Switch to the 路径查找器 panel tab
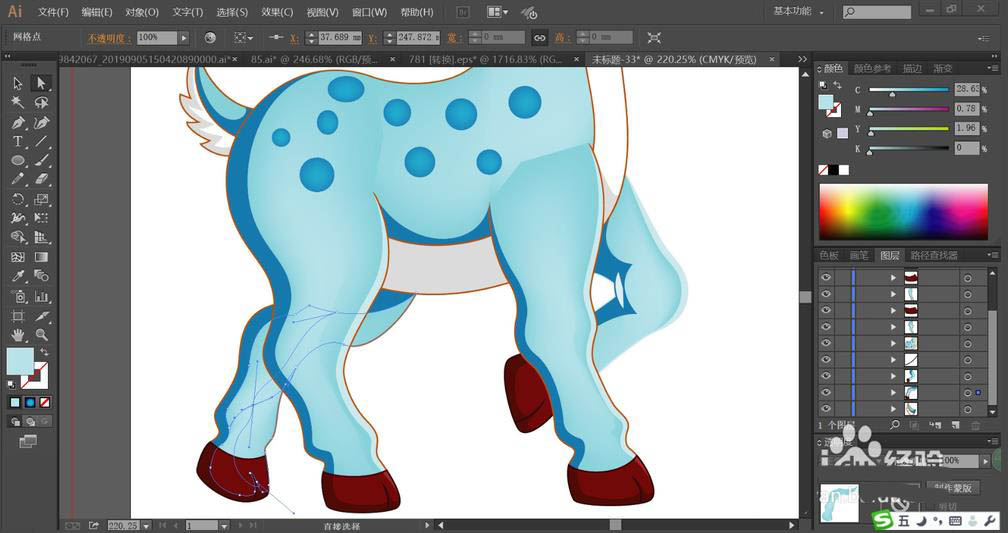 935,255
